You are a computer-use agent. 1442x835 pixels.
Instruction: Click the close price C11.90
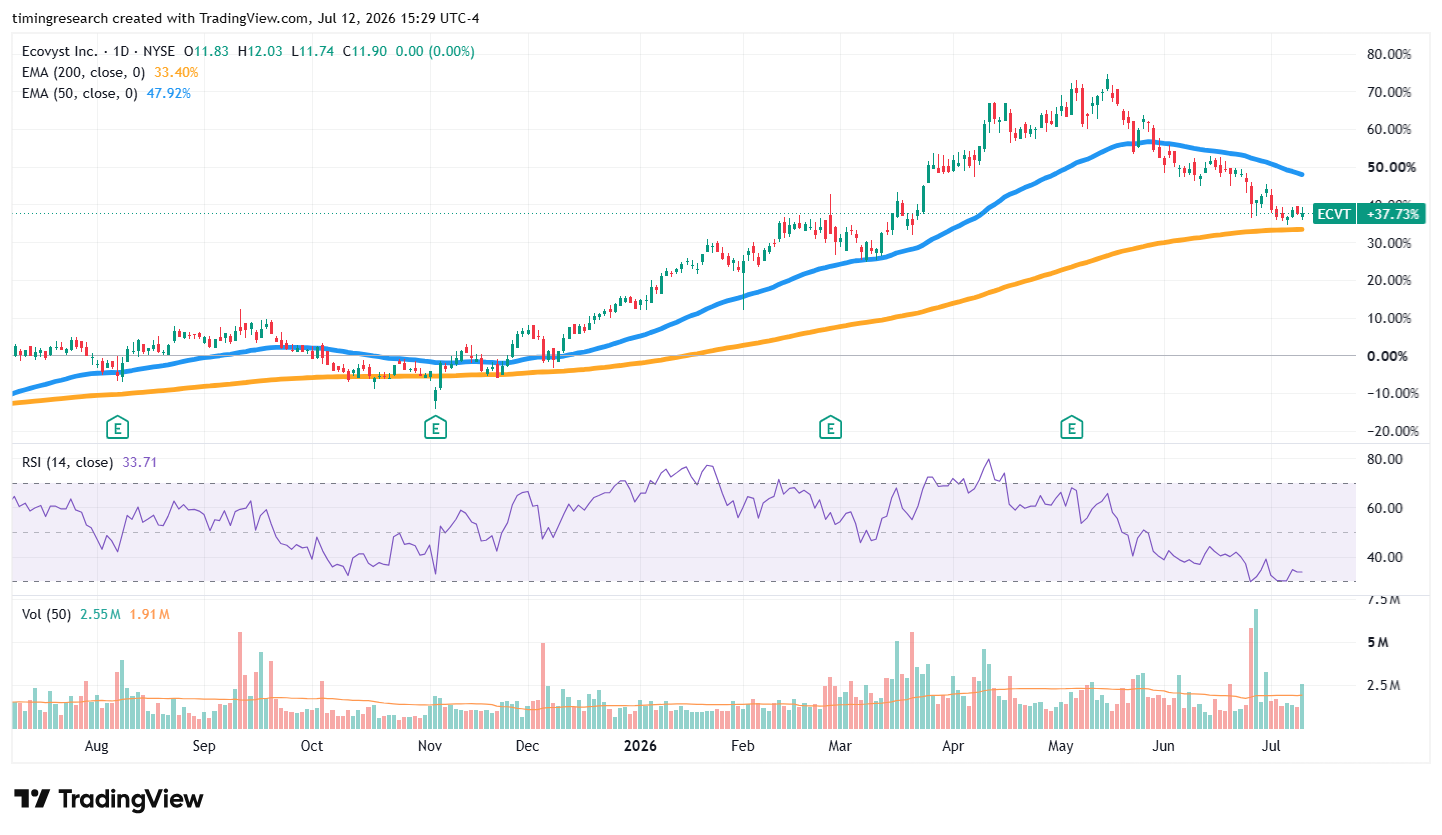pos(367,51)
